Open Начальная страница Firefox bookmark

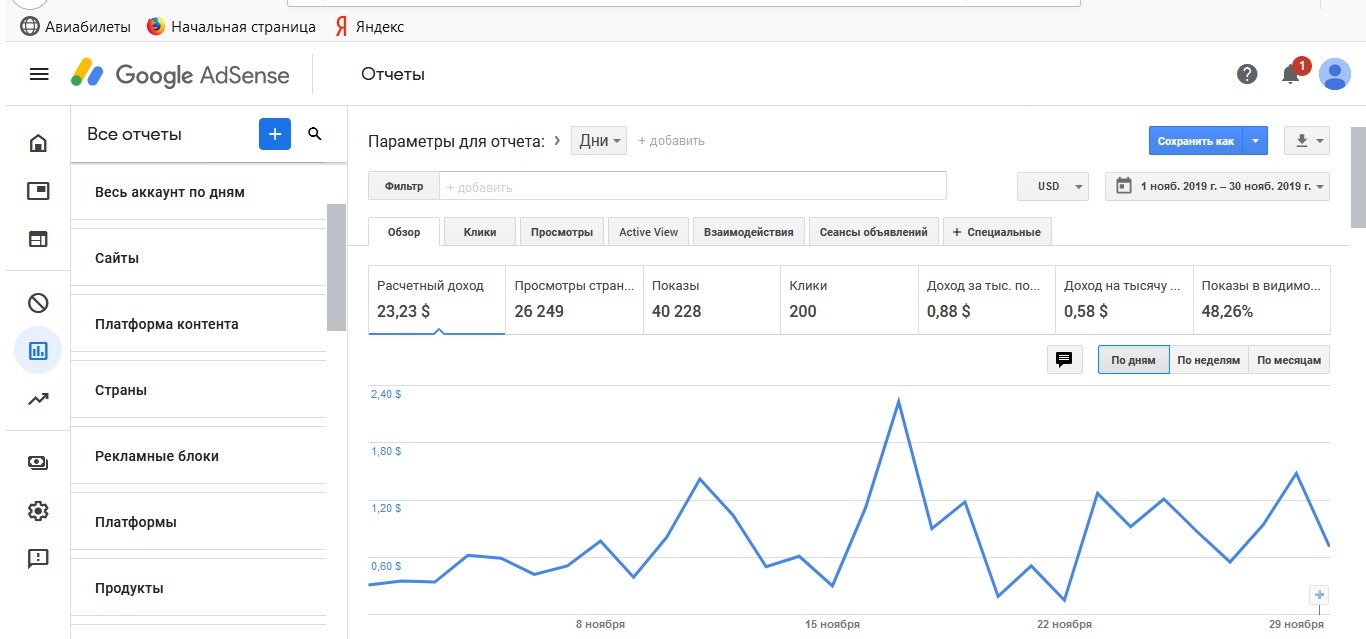[231, 27]
